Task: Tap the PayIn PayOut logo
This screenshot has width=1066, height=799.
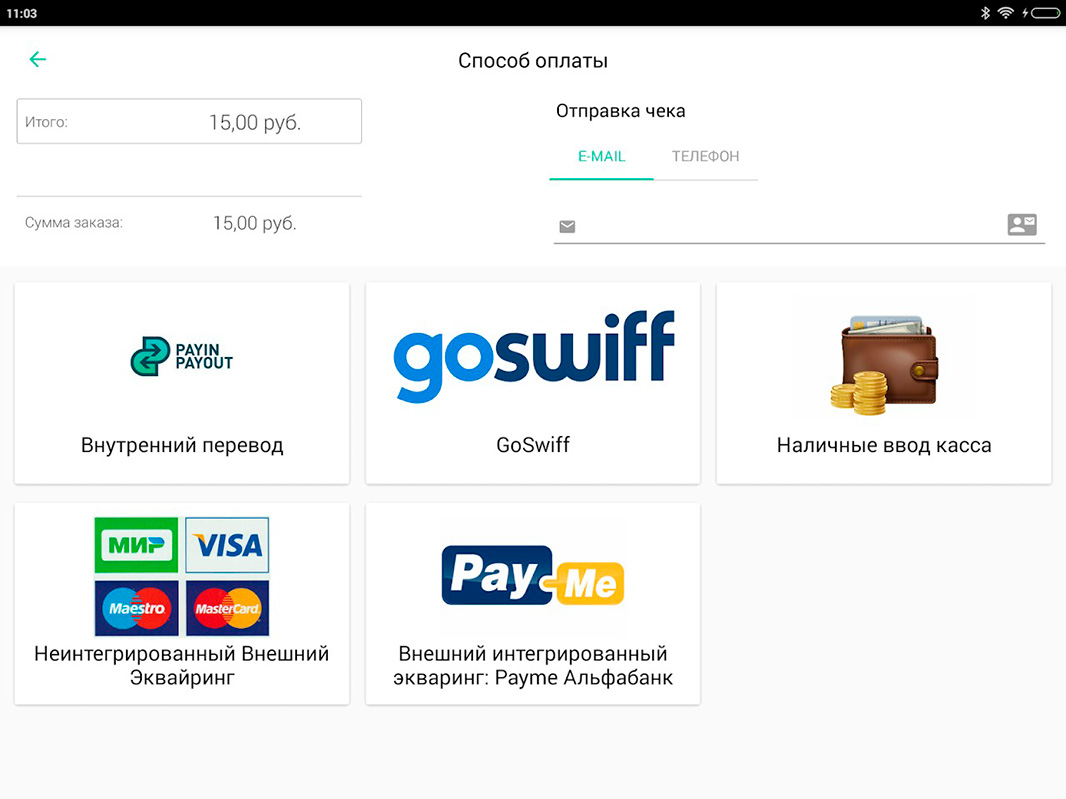Action: 182,356
